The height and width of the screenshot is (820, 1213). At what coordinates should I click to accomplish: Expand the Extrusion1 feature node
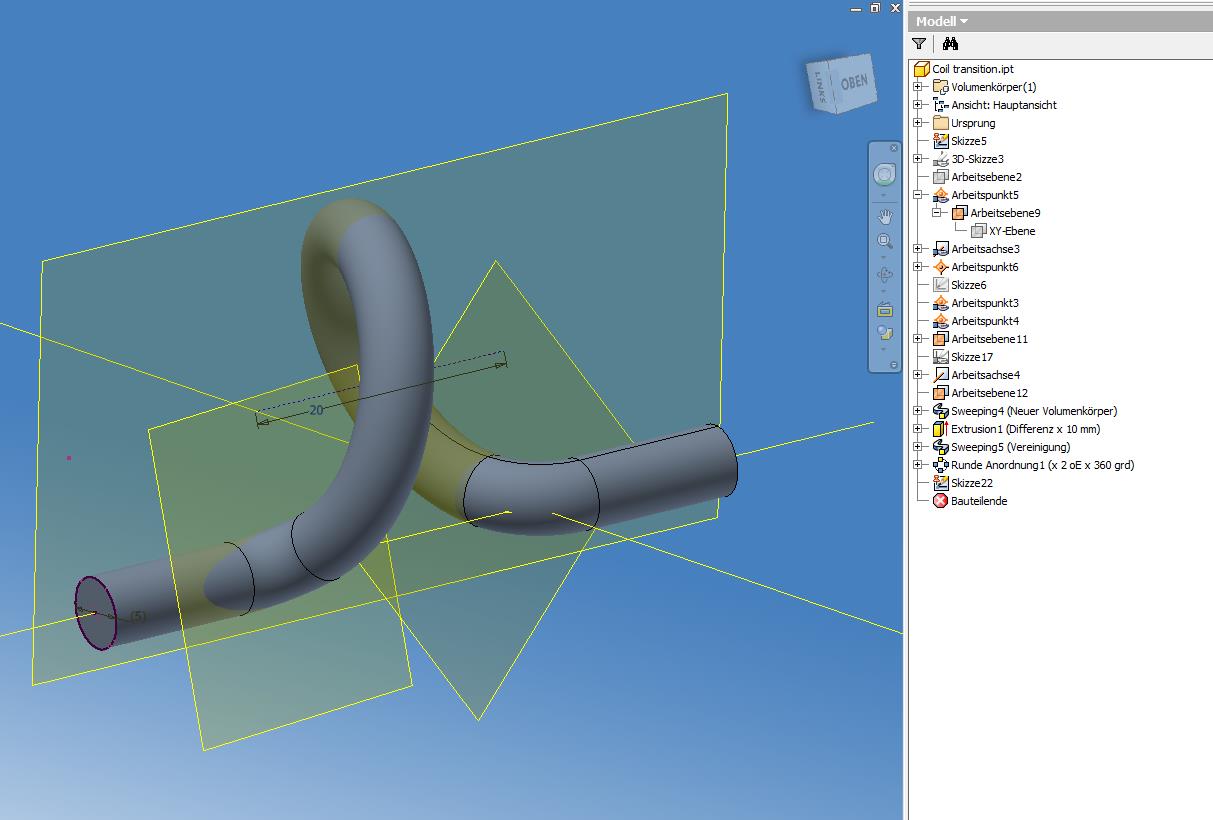[919, 429]
